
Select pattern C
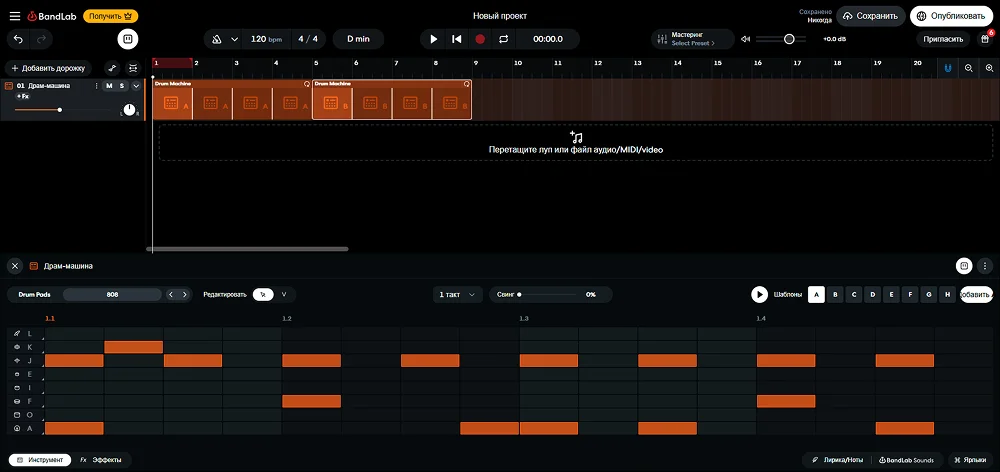point(854,295)
